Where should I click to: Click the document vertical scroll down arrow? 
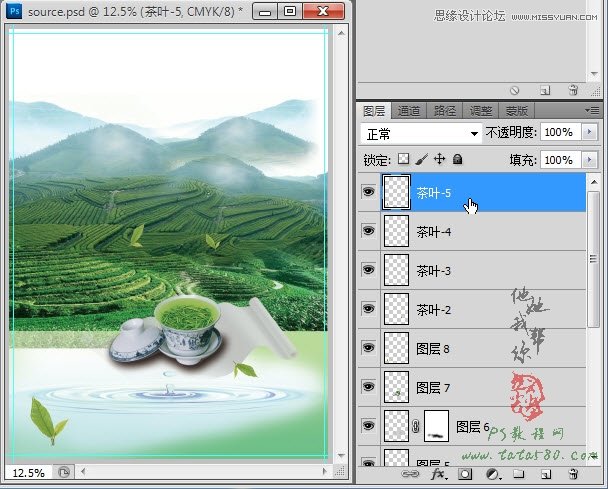coord(341,455)
